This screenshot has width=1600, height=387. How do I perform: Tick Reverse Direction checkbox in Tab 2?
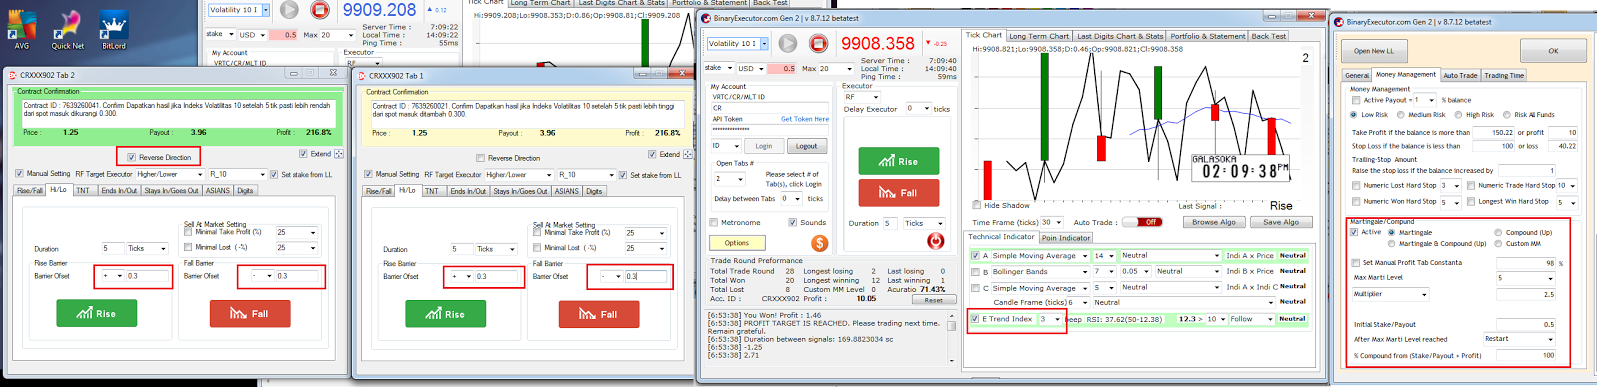(x=131, y=157)
